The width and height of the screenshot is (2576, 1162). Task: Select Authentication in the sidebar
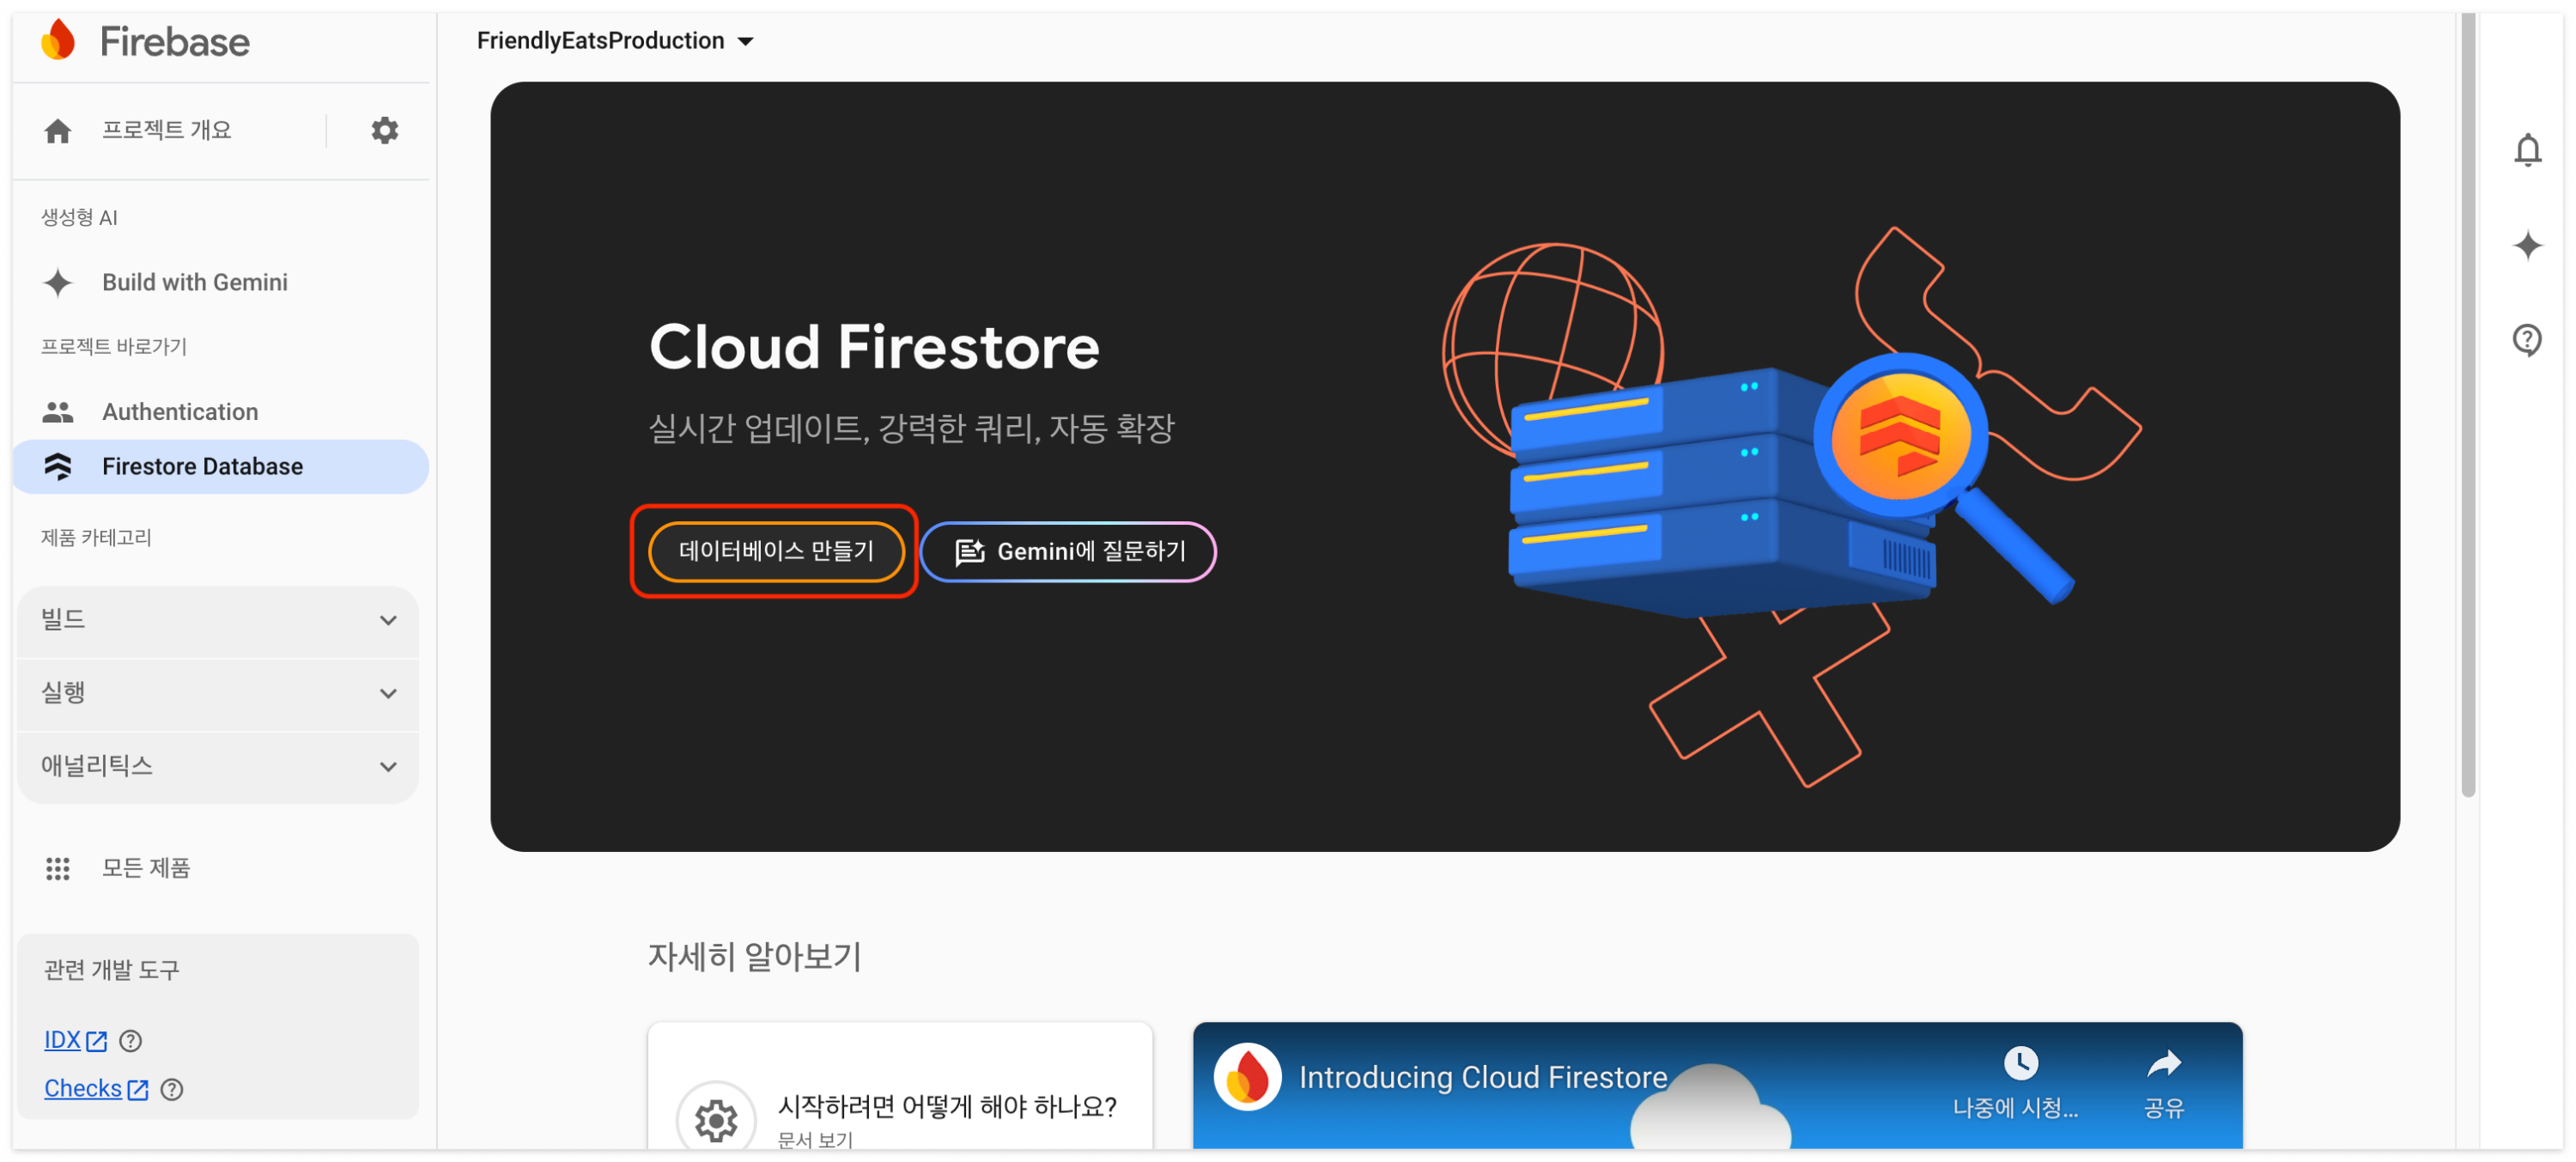pyautogui.click(x=180, y=412)
